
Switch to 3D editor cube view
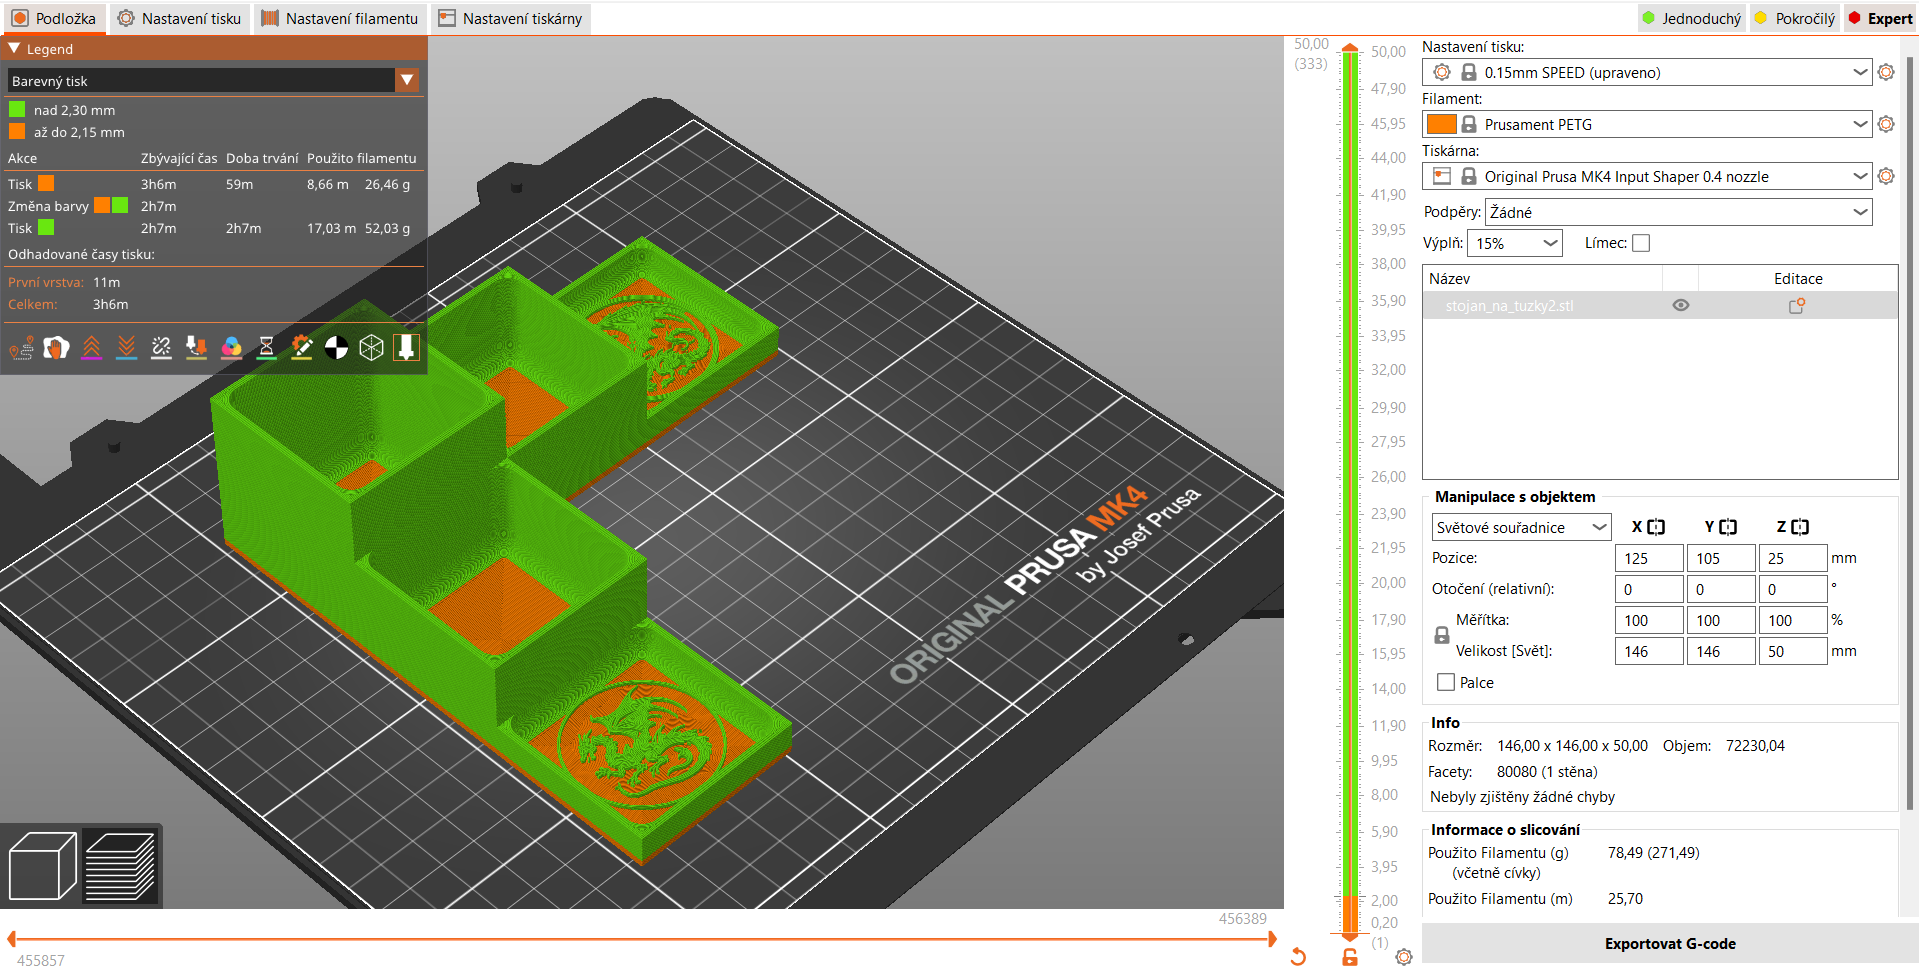42,866
